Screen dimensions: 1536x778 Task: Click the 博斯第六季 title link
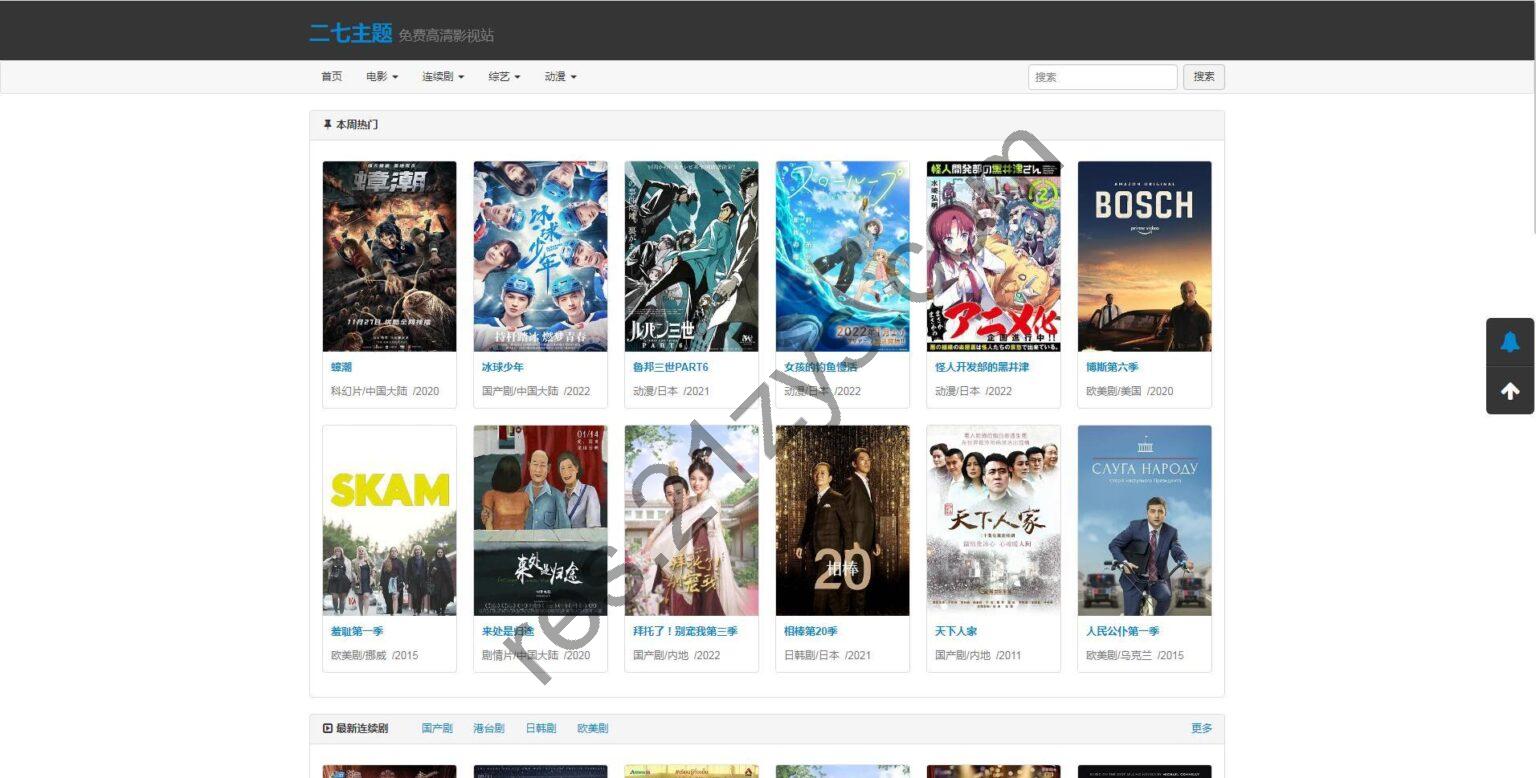tap(1112, 367)
